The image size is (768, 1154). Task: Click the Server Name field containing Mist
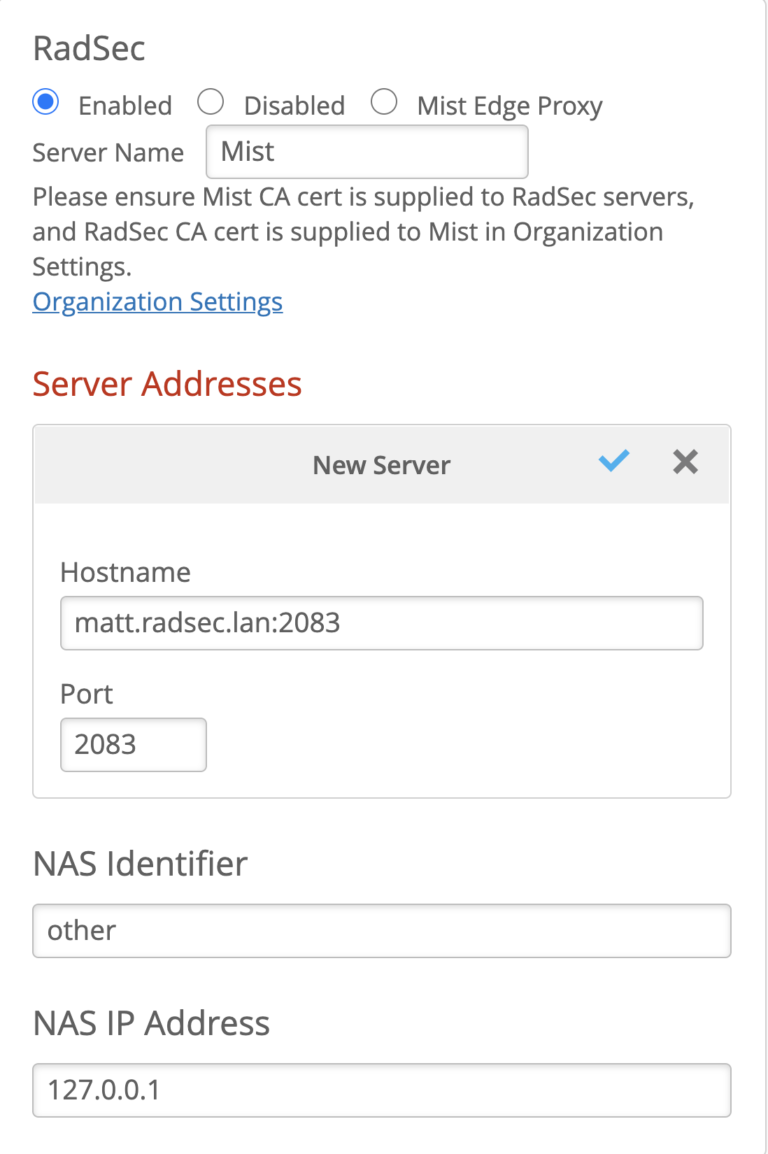[x=366, y=152]
